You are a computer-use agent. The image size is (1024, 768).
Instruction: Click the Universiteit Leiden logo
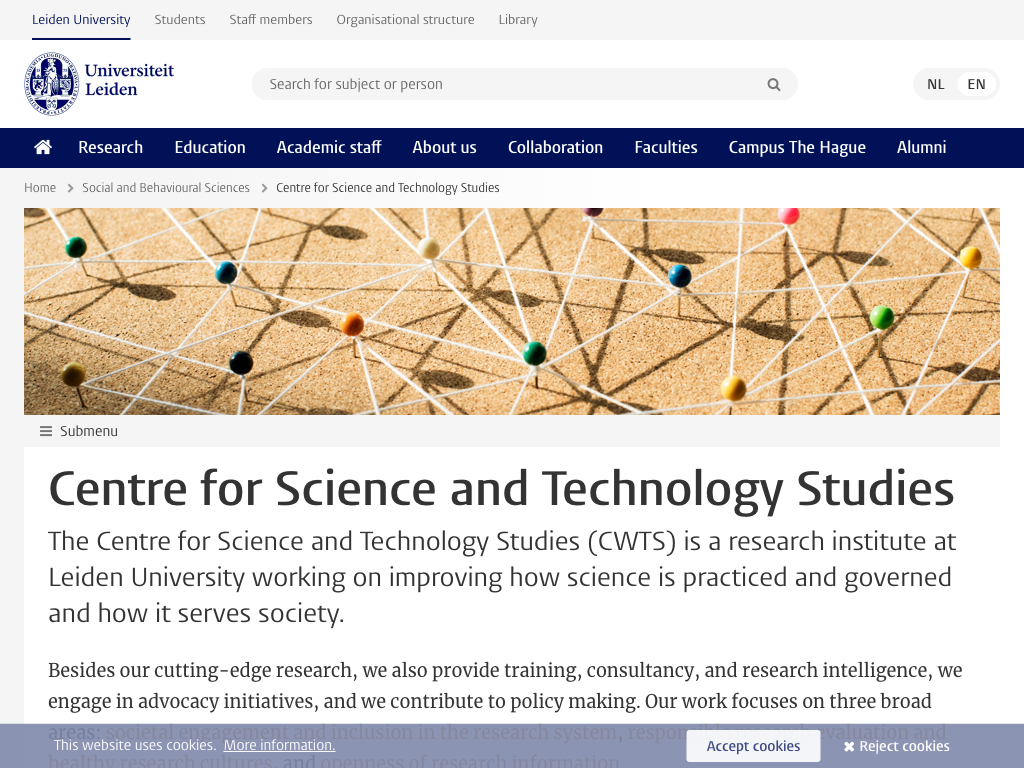pyautogui.click(x=100, y=84)
